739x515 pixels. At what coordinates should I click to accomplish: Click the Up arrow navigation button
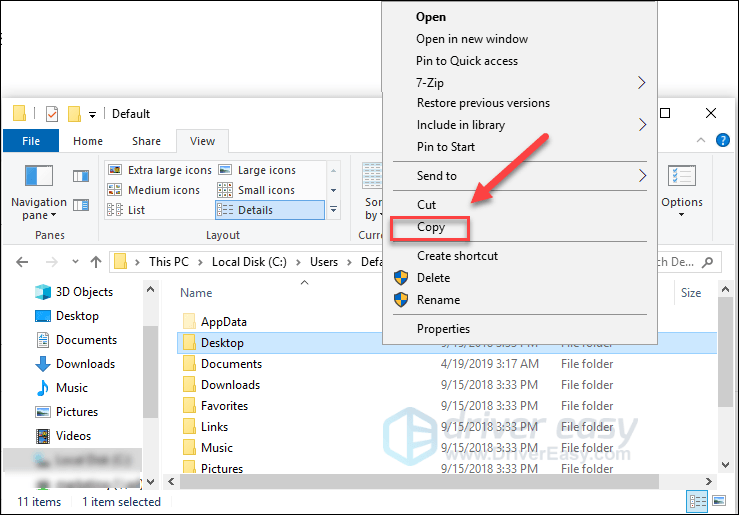click(x=96, y=262)
